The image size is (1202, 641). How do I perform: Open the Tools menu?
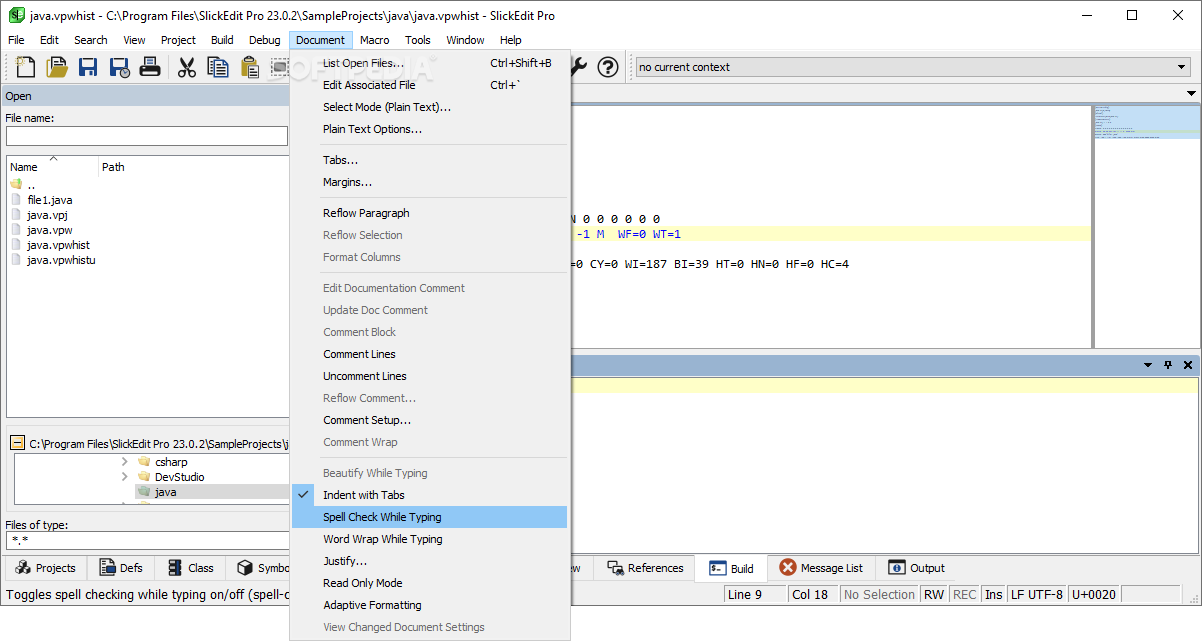pyautogui.click(x=418, y=40)
